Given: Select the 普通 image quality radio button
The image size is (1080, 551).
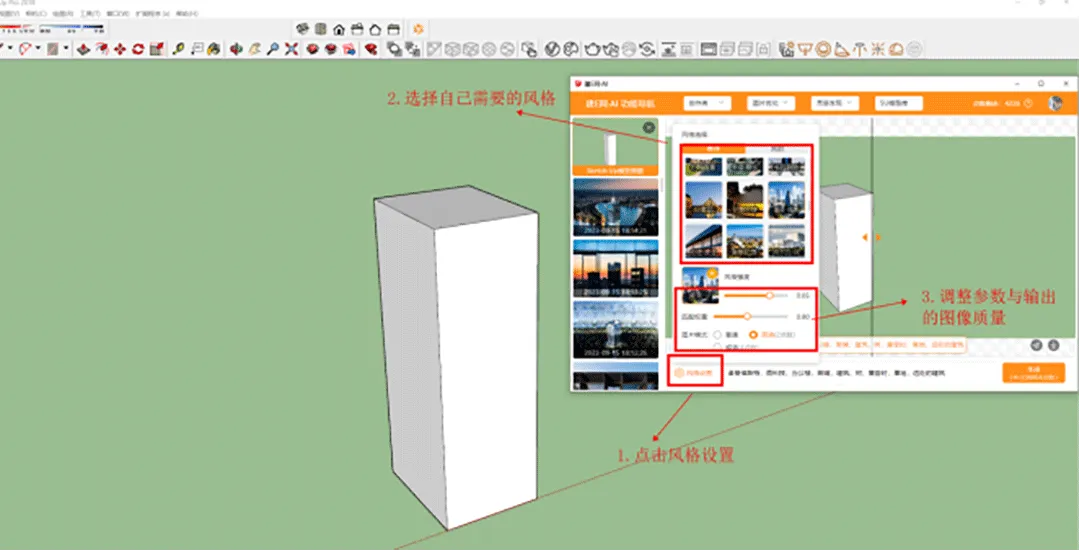Looking at the screenshot, I should tap(717, 335).
